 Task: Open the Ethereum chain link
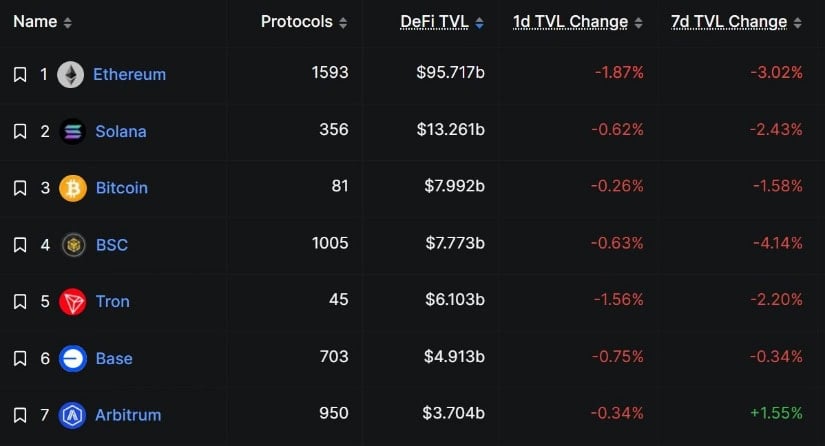[x=129, y=74]
